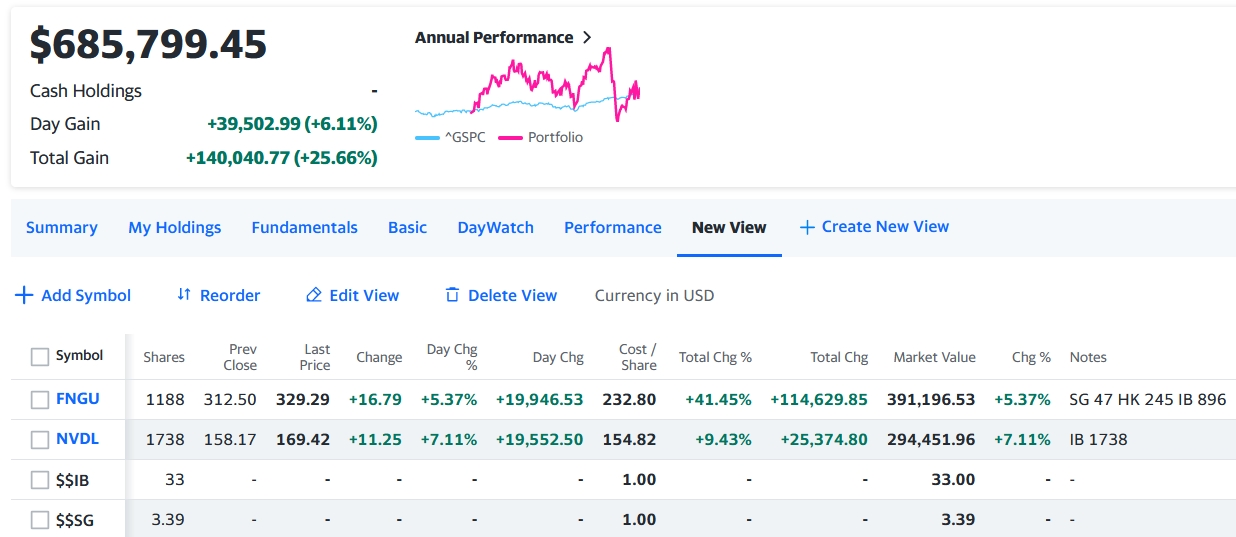Viewport: 1236px width, 537px height.
Task: Open the NVDL symbol link
Action: [x=77, y=439]
